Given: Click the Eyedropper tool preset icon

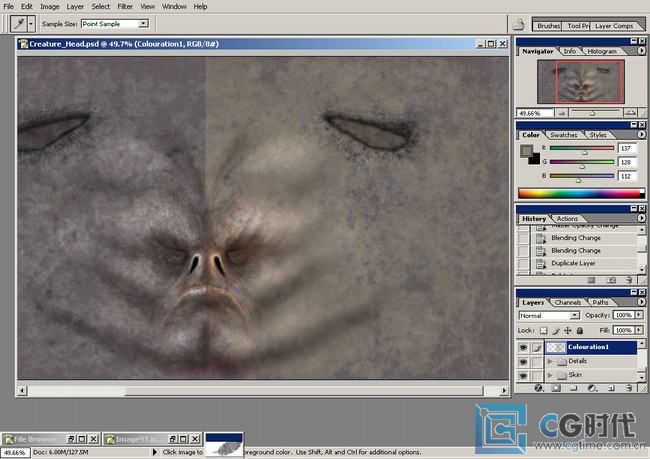Looking at the screenshot, I should [19, 24].
